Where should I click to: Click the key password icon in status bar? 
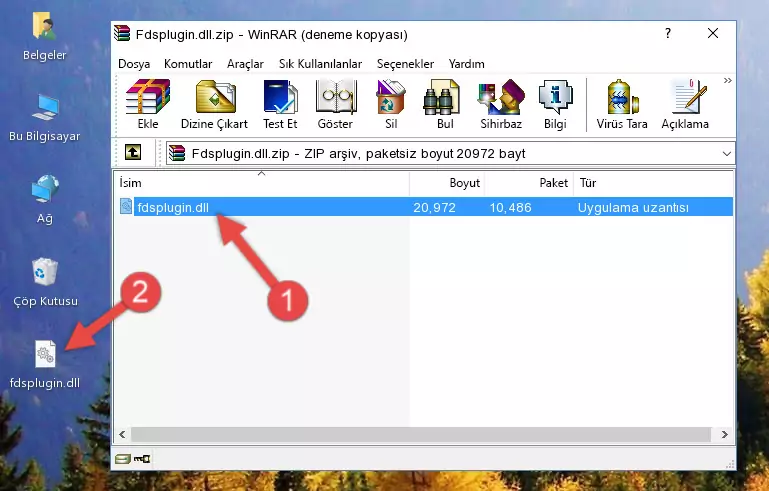coord(142,459)
